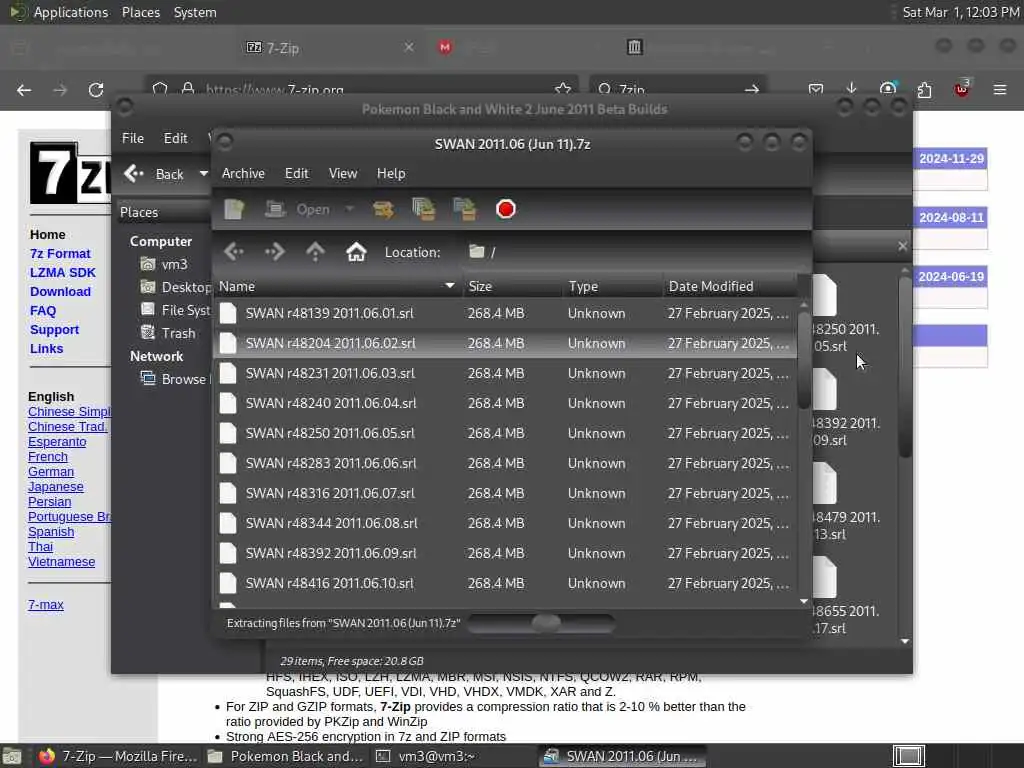
Task: Go back with the archive left arrow
Action: (234, 252)
